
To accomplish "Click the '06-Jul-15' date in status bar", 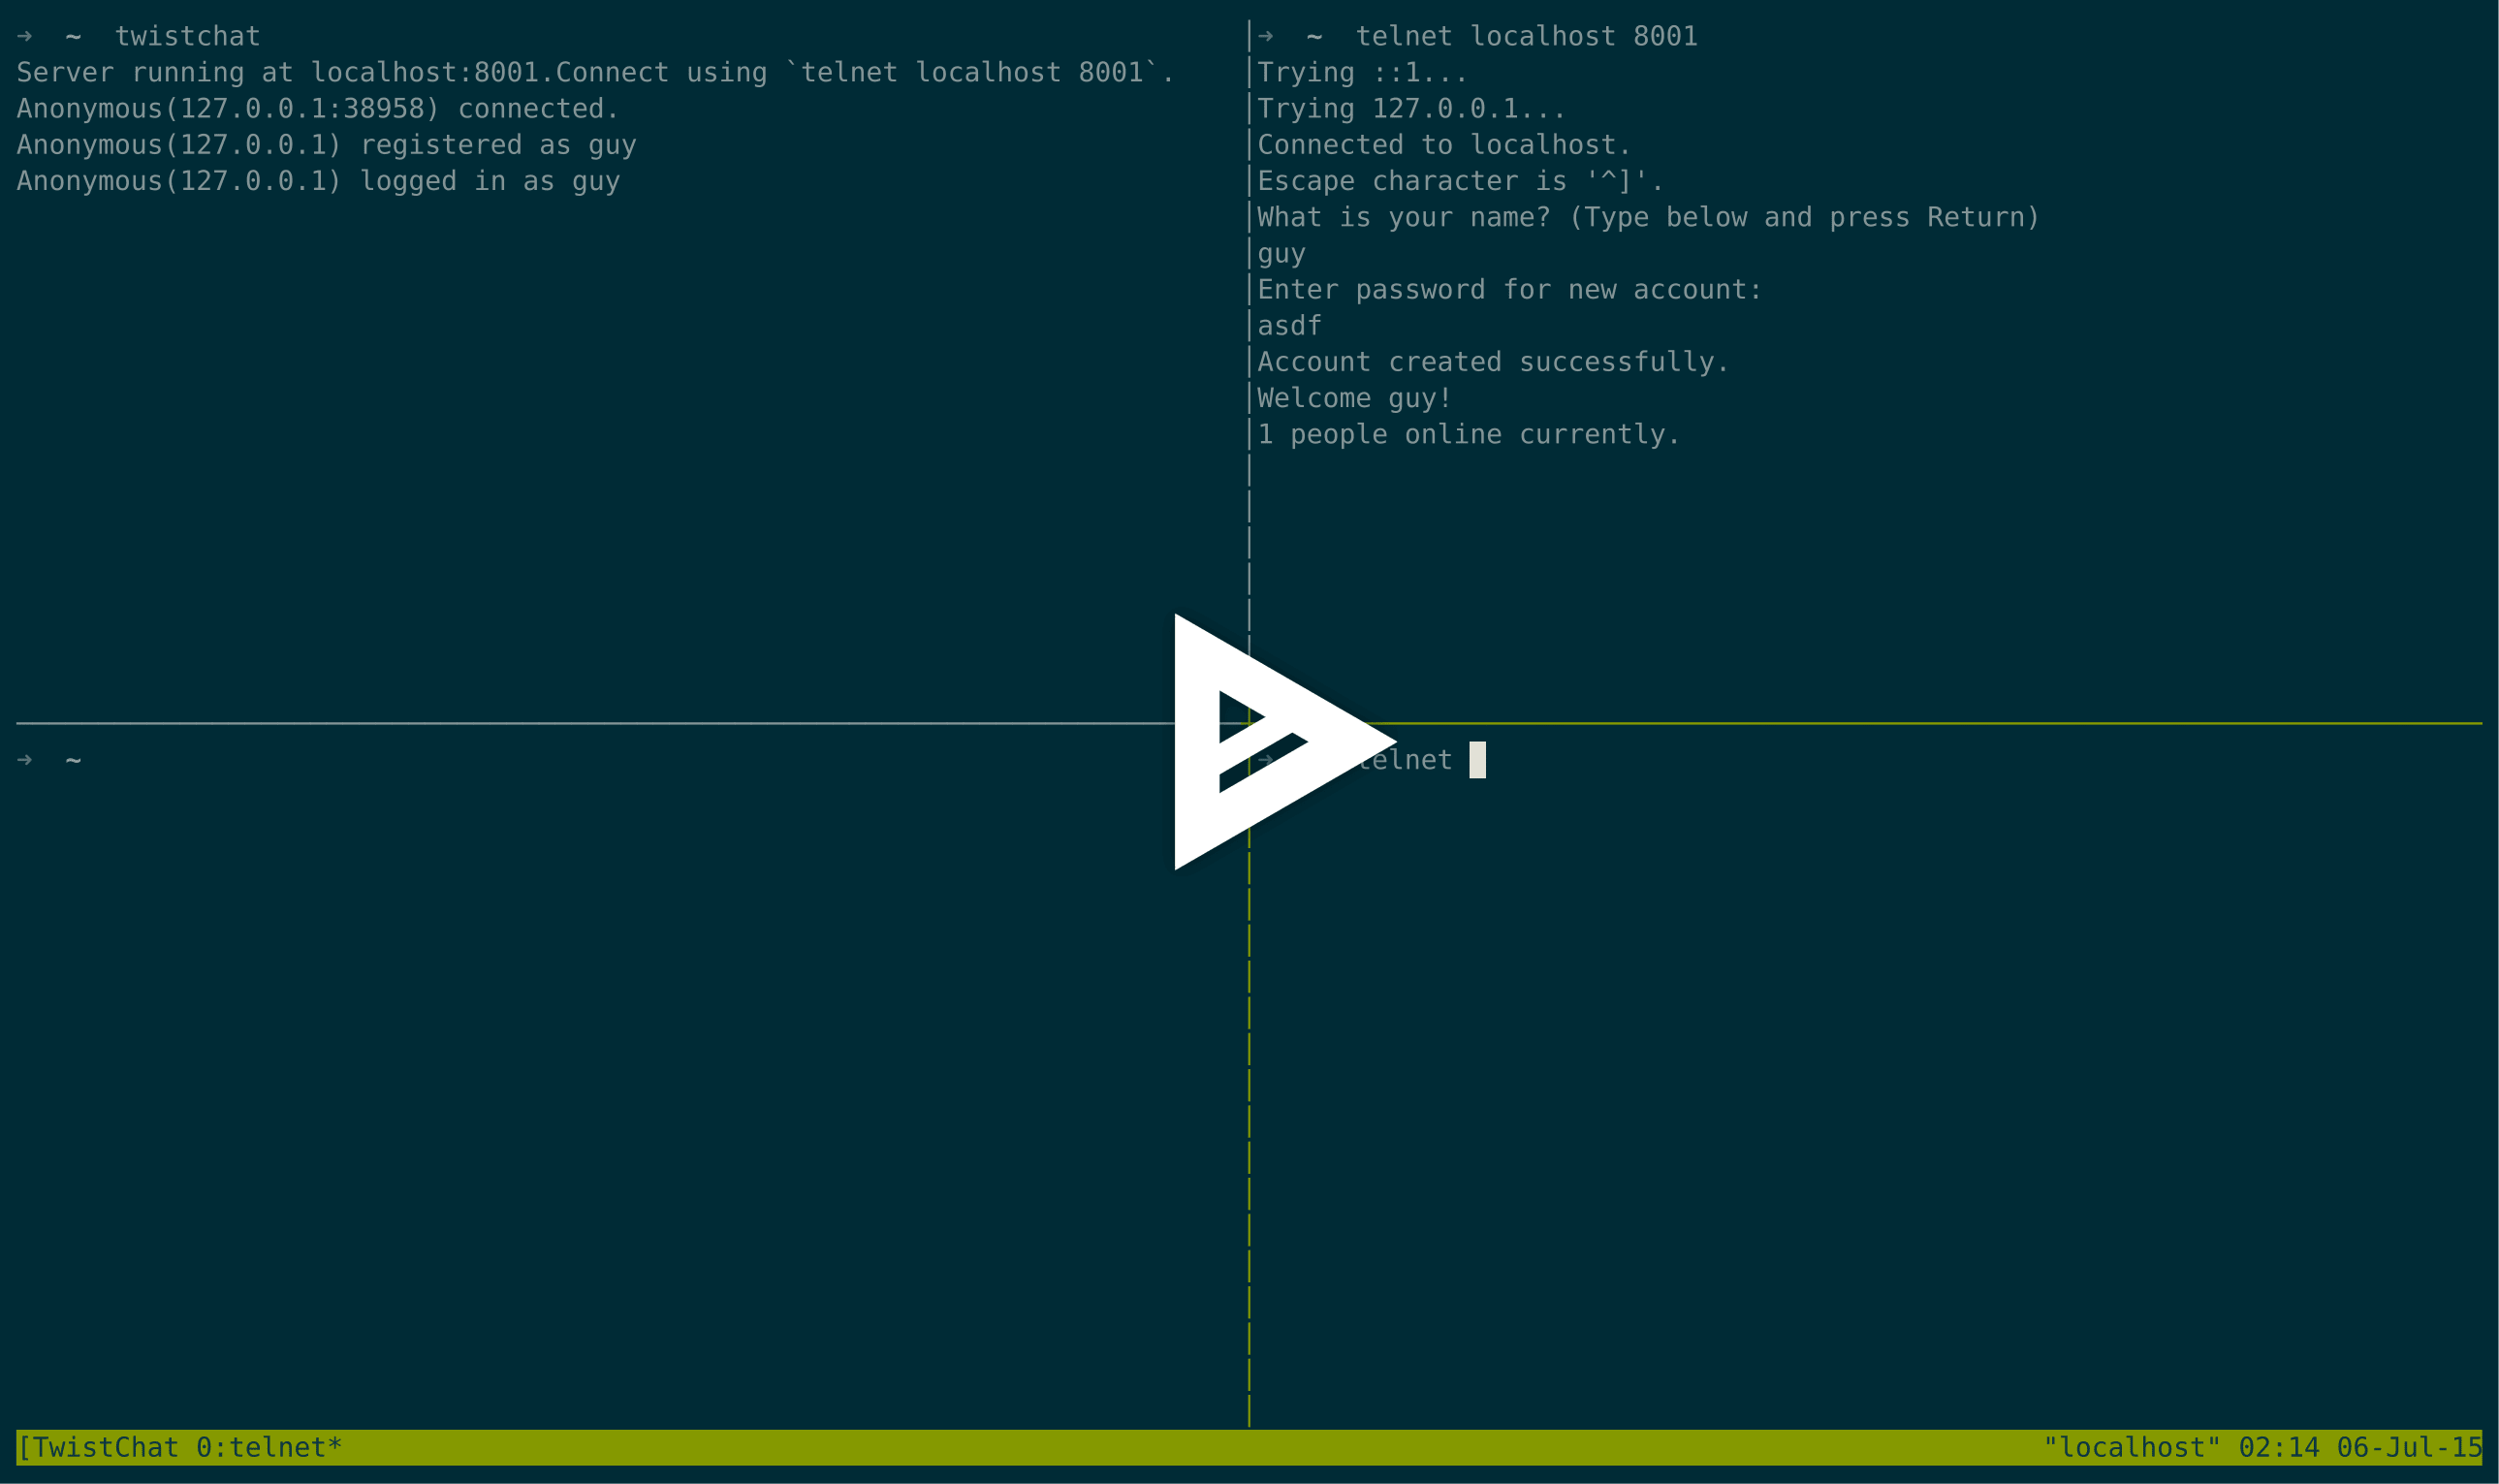I will [2409, 1447].
